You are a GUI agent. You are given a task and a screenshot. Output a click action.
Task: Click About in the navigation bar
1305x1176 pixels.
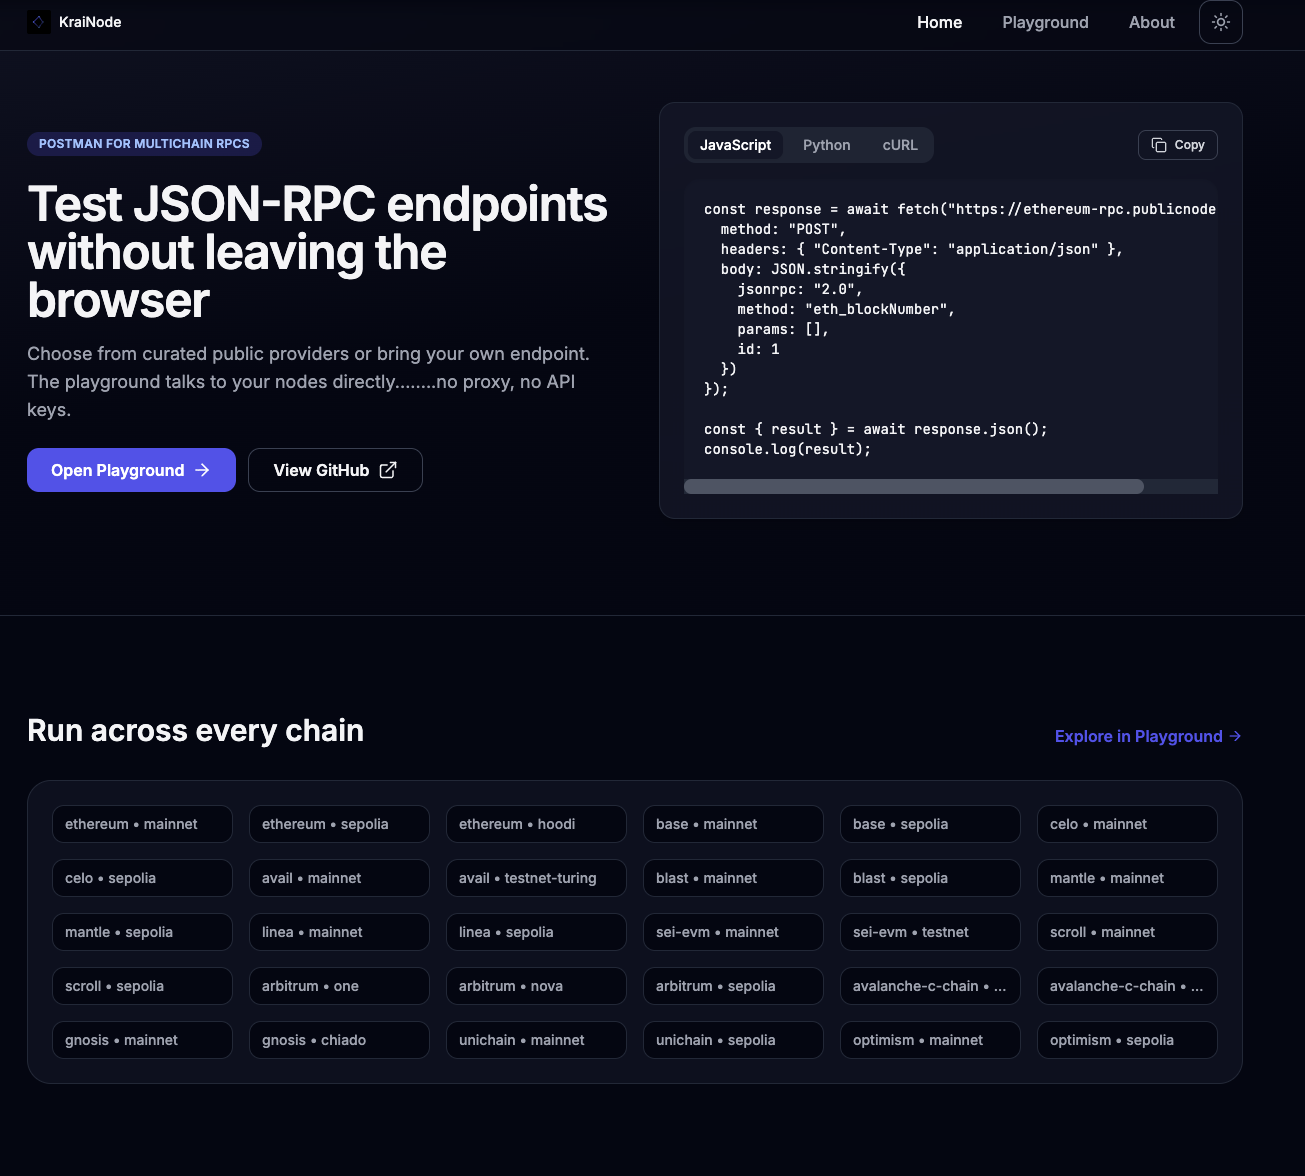(1151, 22)
